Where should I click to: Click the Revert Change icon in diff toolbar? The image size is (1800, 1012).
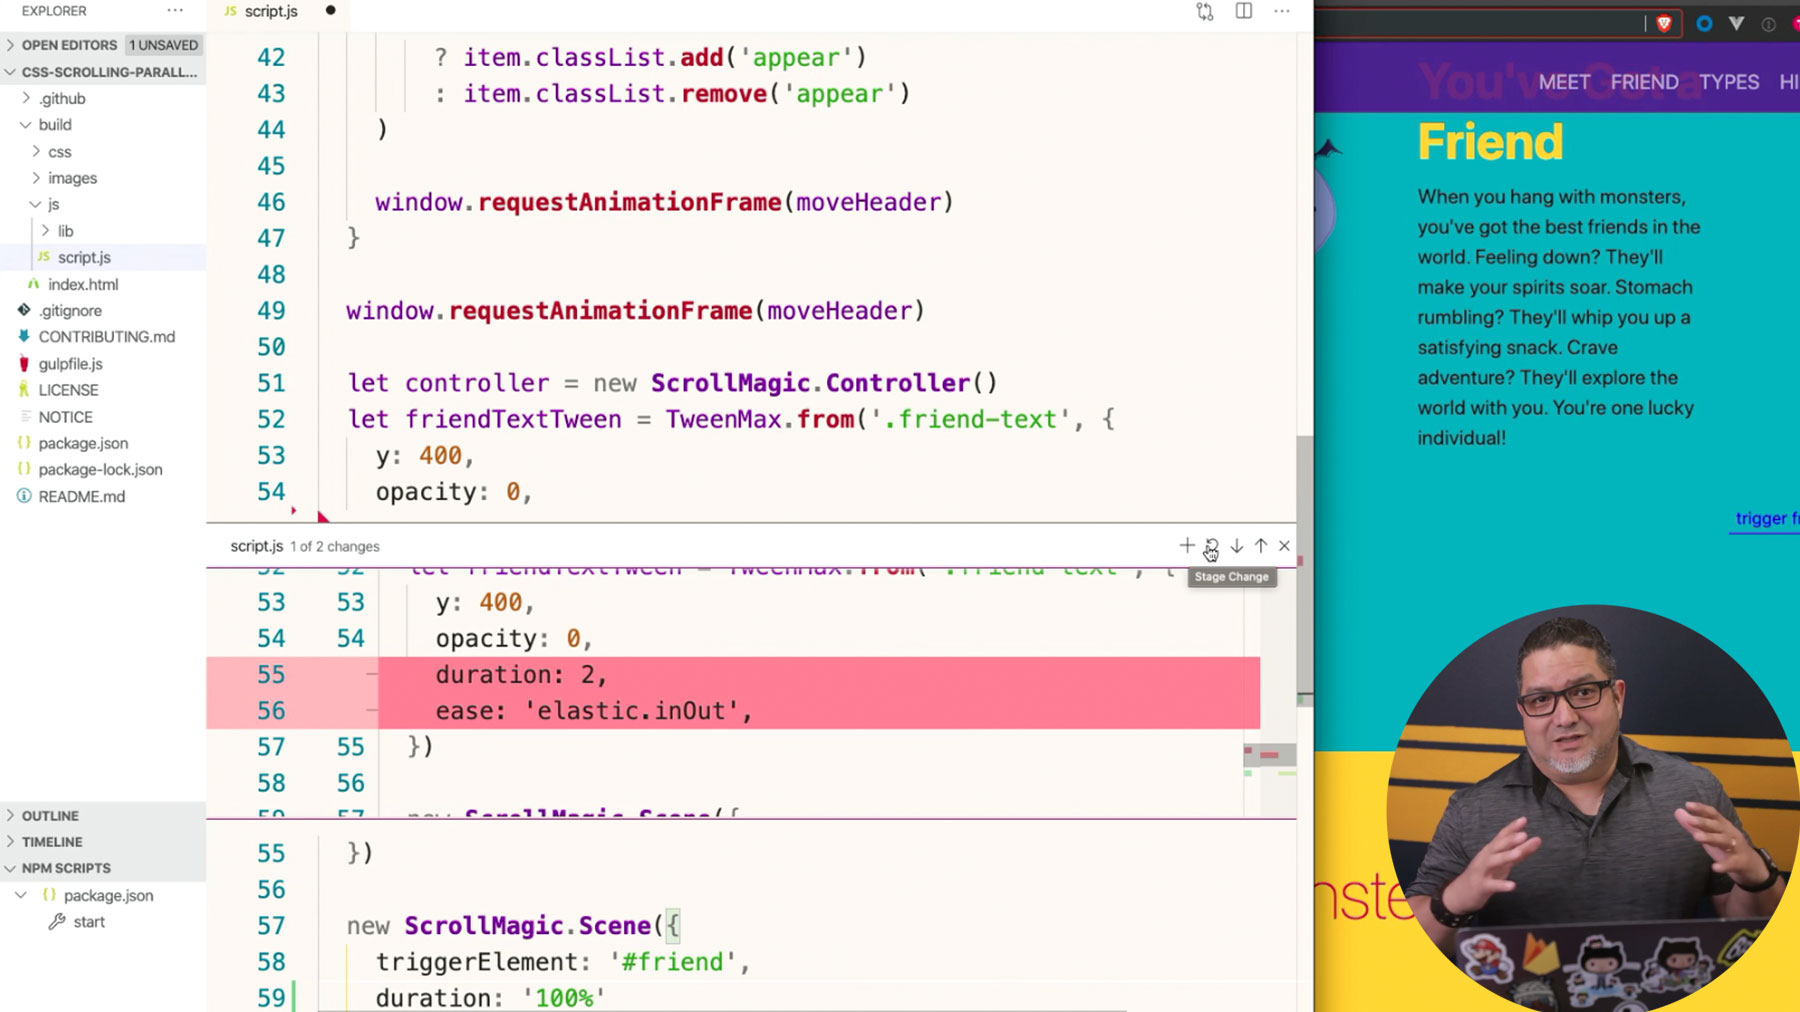pyautogui.click(x=1212, y=546)
